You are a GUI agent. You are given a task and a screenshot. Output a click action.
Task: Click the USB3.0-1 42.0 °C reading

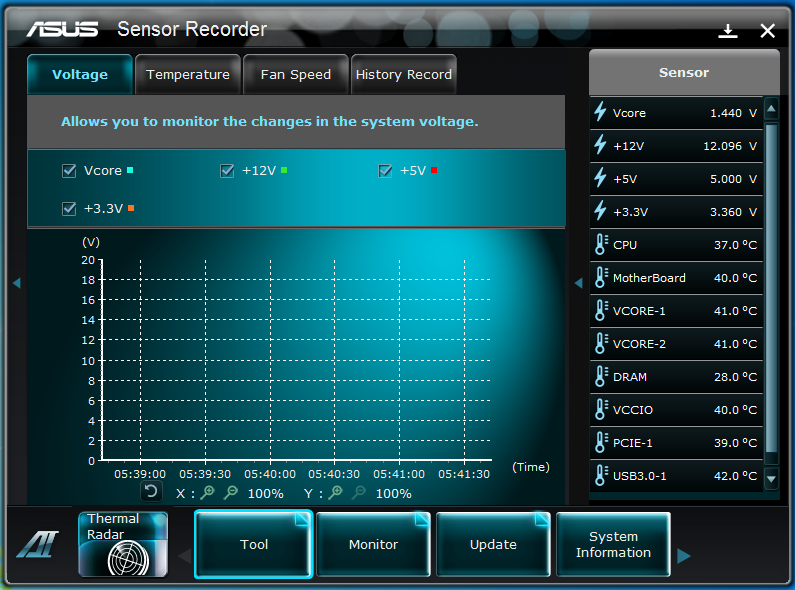tap(735, 476)
